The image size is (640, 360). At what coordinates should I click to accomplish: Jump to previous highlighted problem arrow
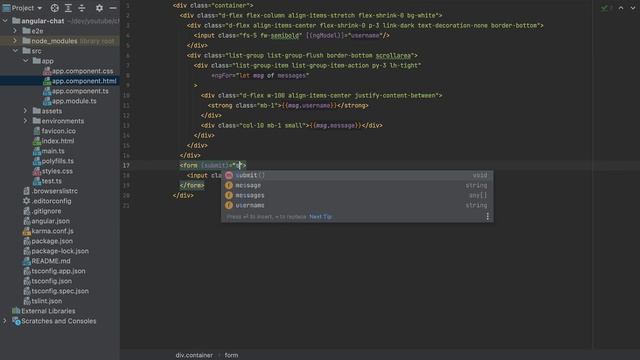pyautogui.click(x=621, y=8)
